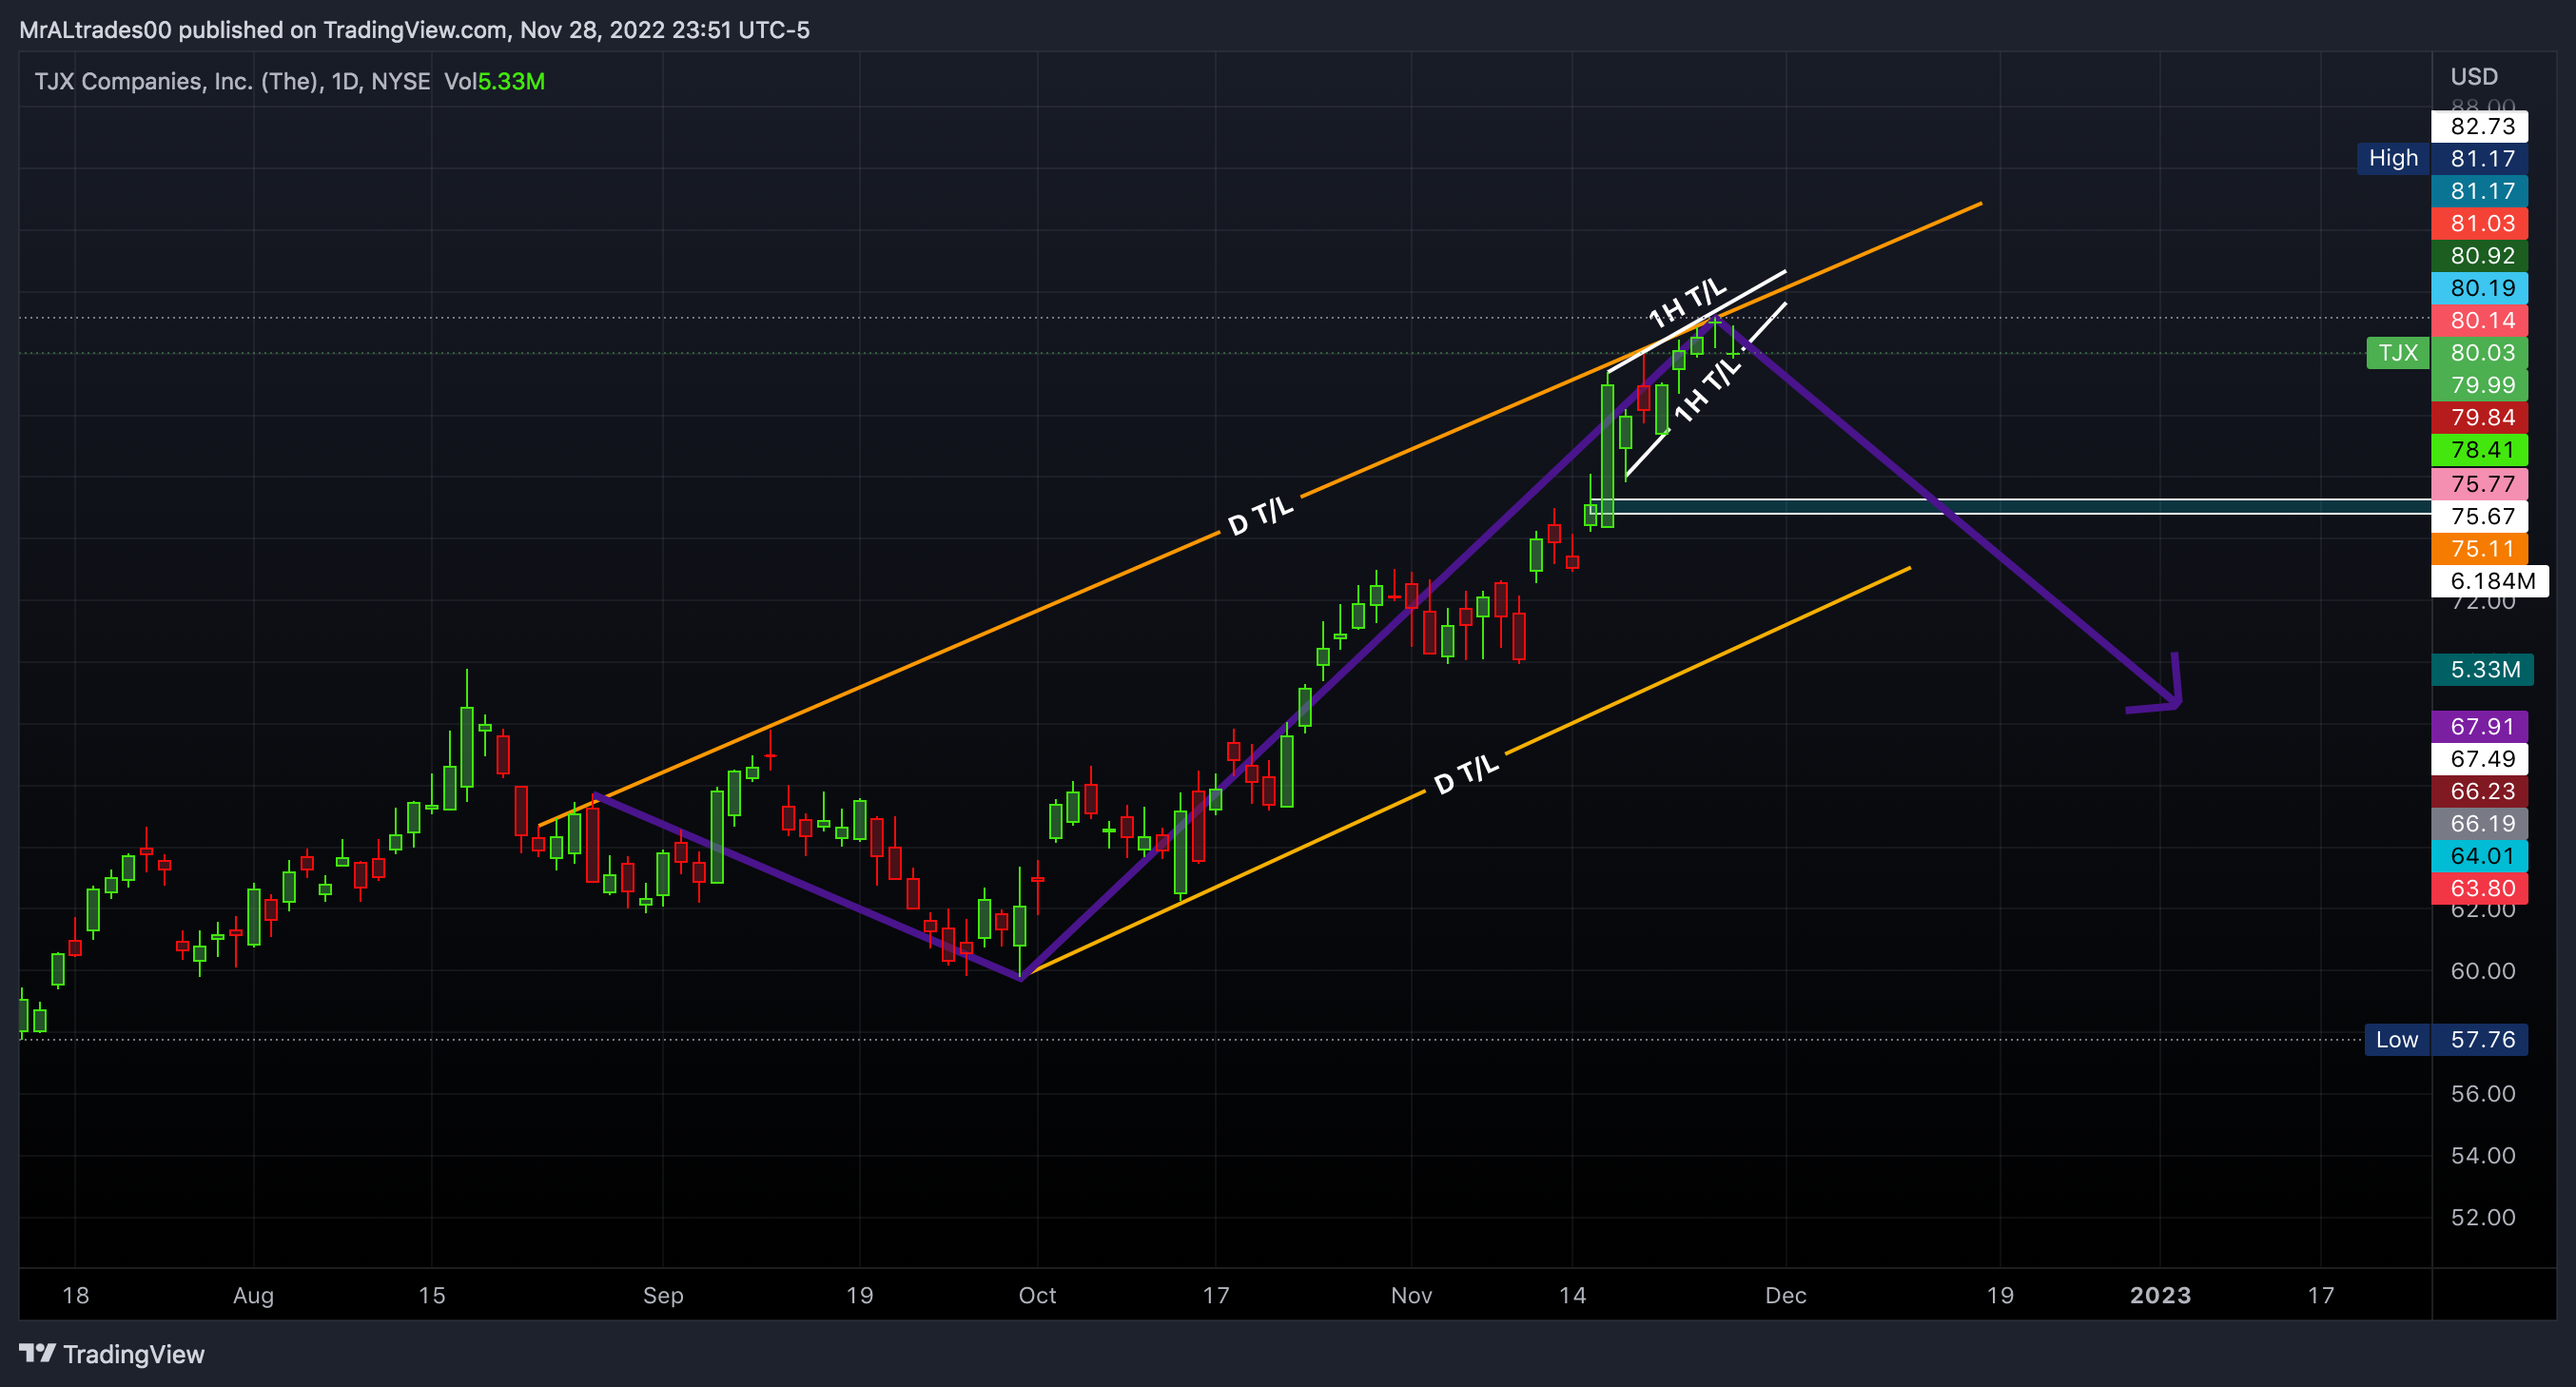Viewport: 2576px width, 1387px height.
Task: Select the Sep label on time axis
Action: (663, 1295)
